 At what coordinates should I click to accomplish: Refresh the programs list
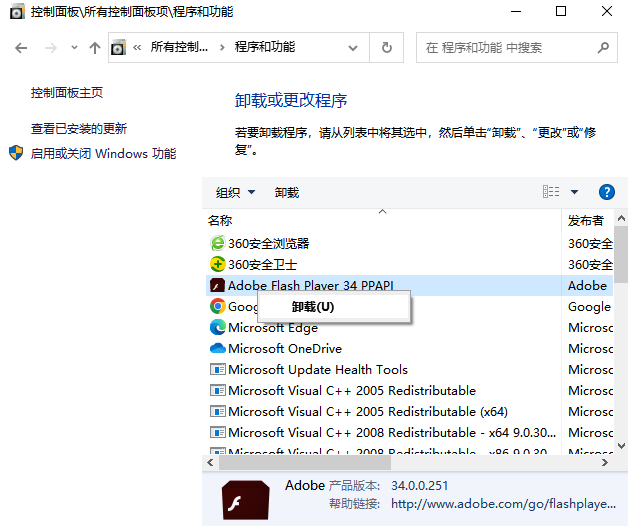[x=386, y=48]
